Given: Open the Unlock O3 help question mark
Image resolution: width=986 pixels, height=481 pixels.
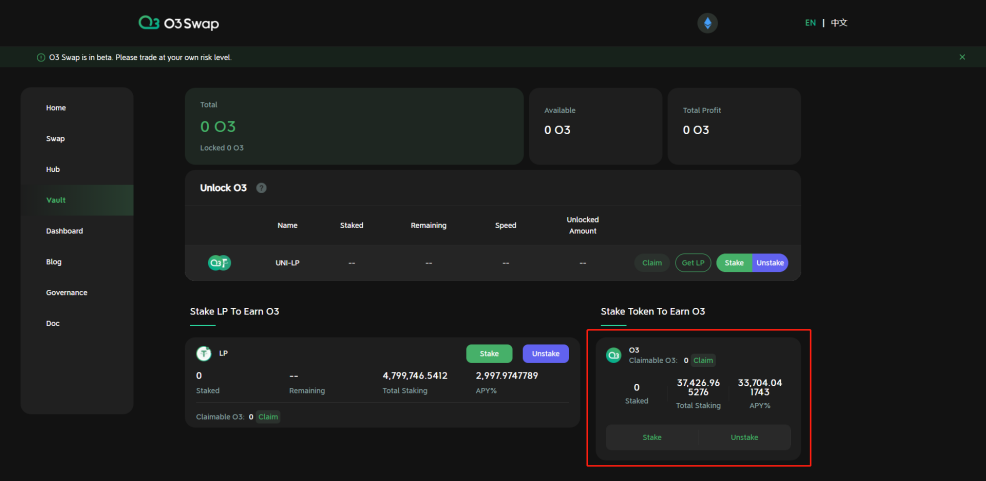Looking at the screenshot, I should pyautogui.click(x=262, y=188).
